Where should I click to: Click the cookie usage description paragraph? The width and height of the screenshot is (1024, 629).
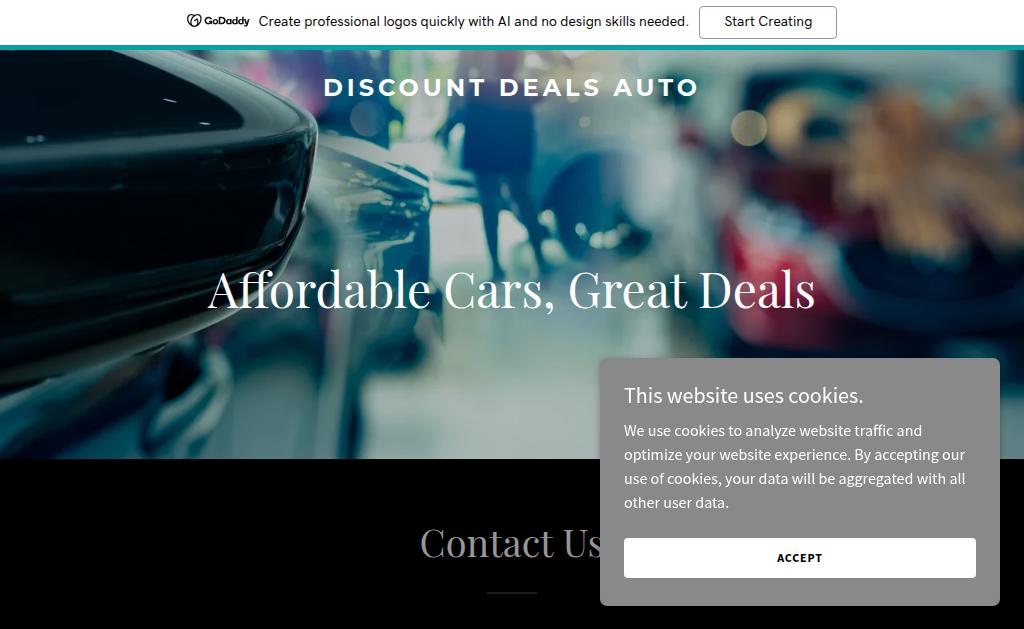(794, 467)
